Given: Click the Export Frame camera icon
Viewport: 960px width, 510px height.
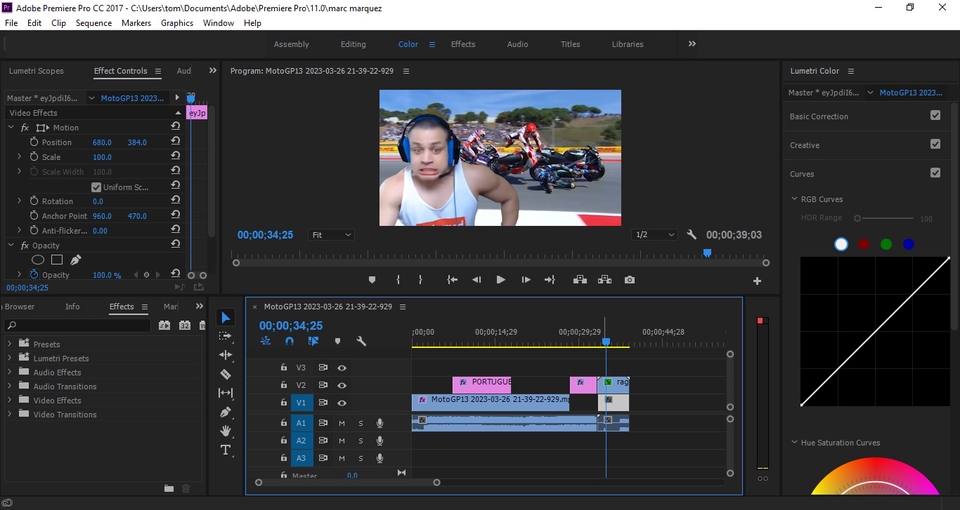Looking at the screenshot, I should click(630, 280).
